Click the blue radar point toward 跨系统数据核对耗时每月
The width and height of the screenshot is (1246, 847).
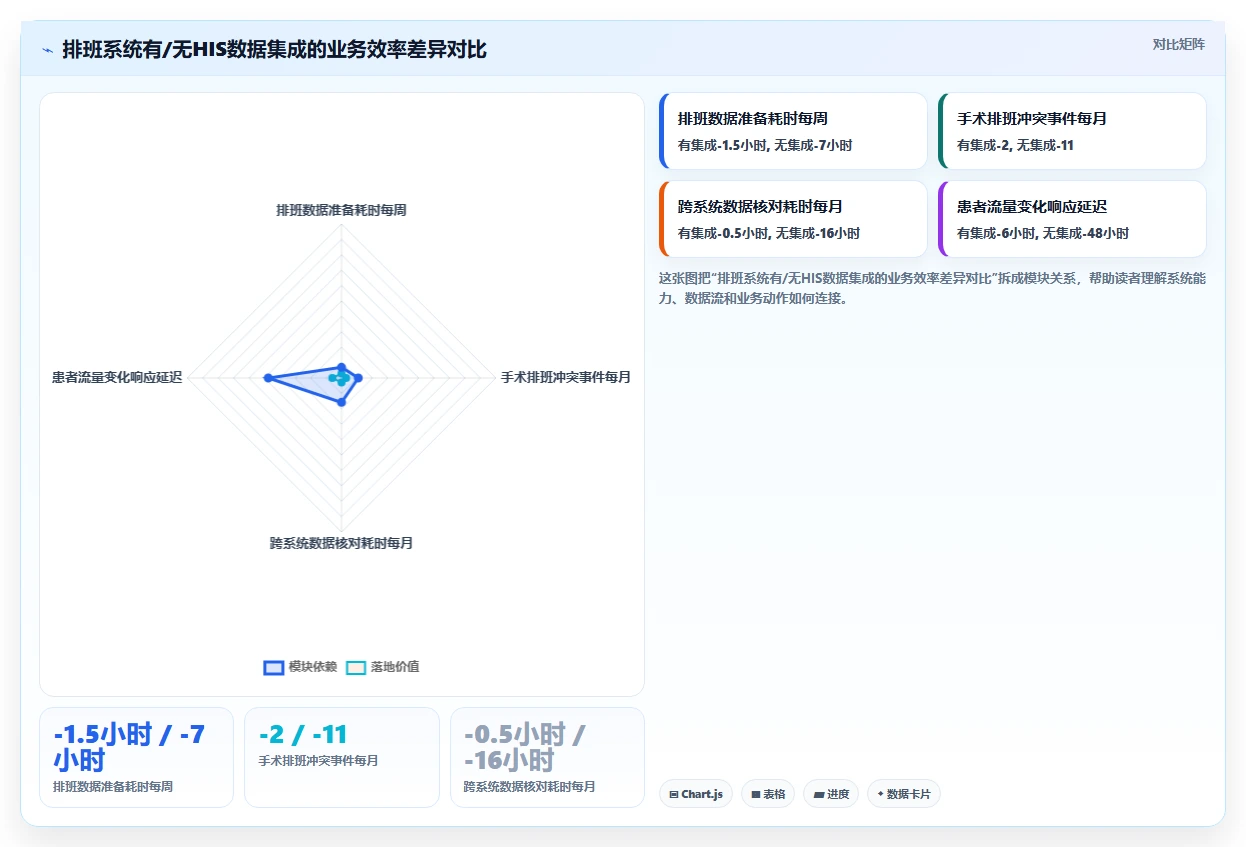pos(342,402)
